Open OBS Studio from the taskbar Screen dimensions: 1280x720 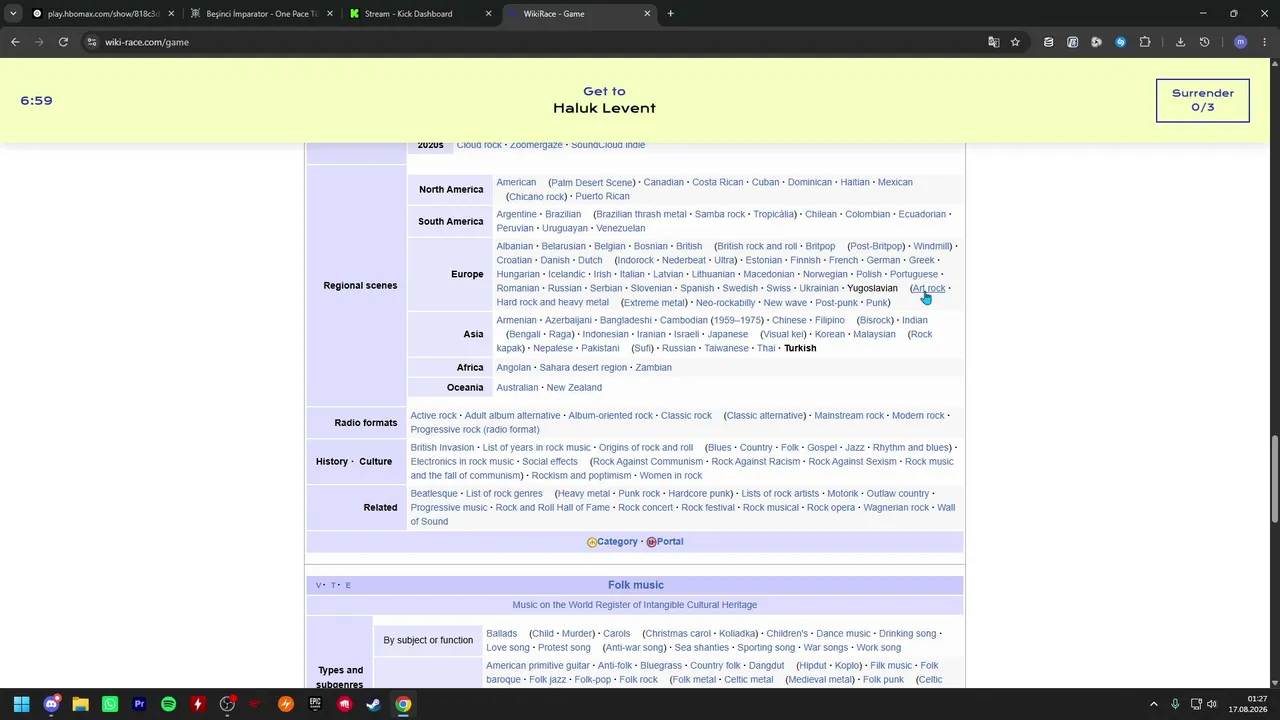pos(227,704)
